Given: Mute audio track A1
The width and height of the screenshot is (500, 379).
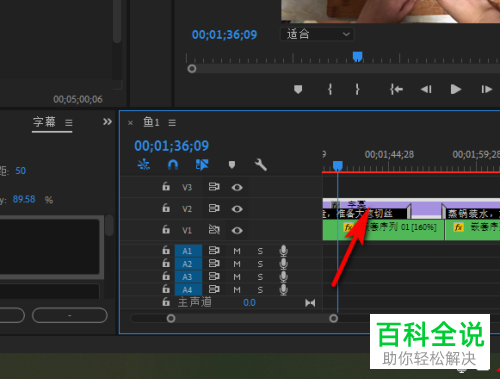Looking at the screenshot, I should coord(237,251).
